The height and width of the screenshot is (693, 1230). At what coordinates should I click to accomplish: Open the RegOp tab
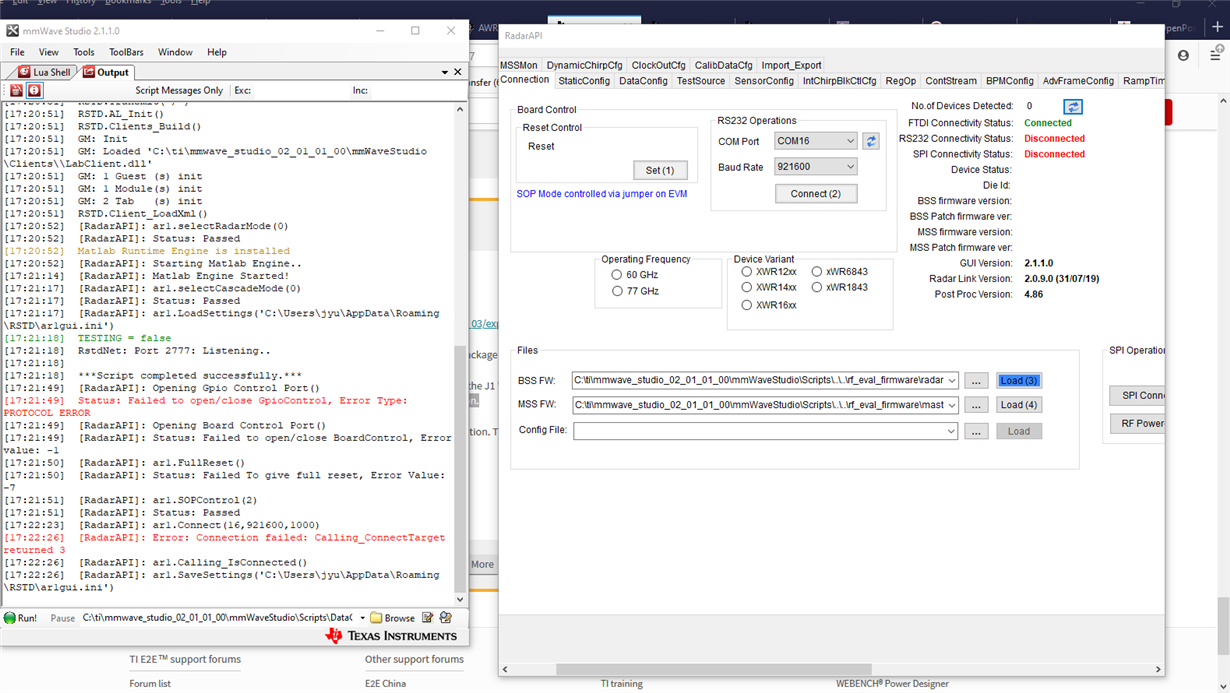[900, 81]
